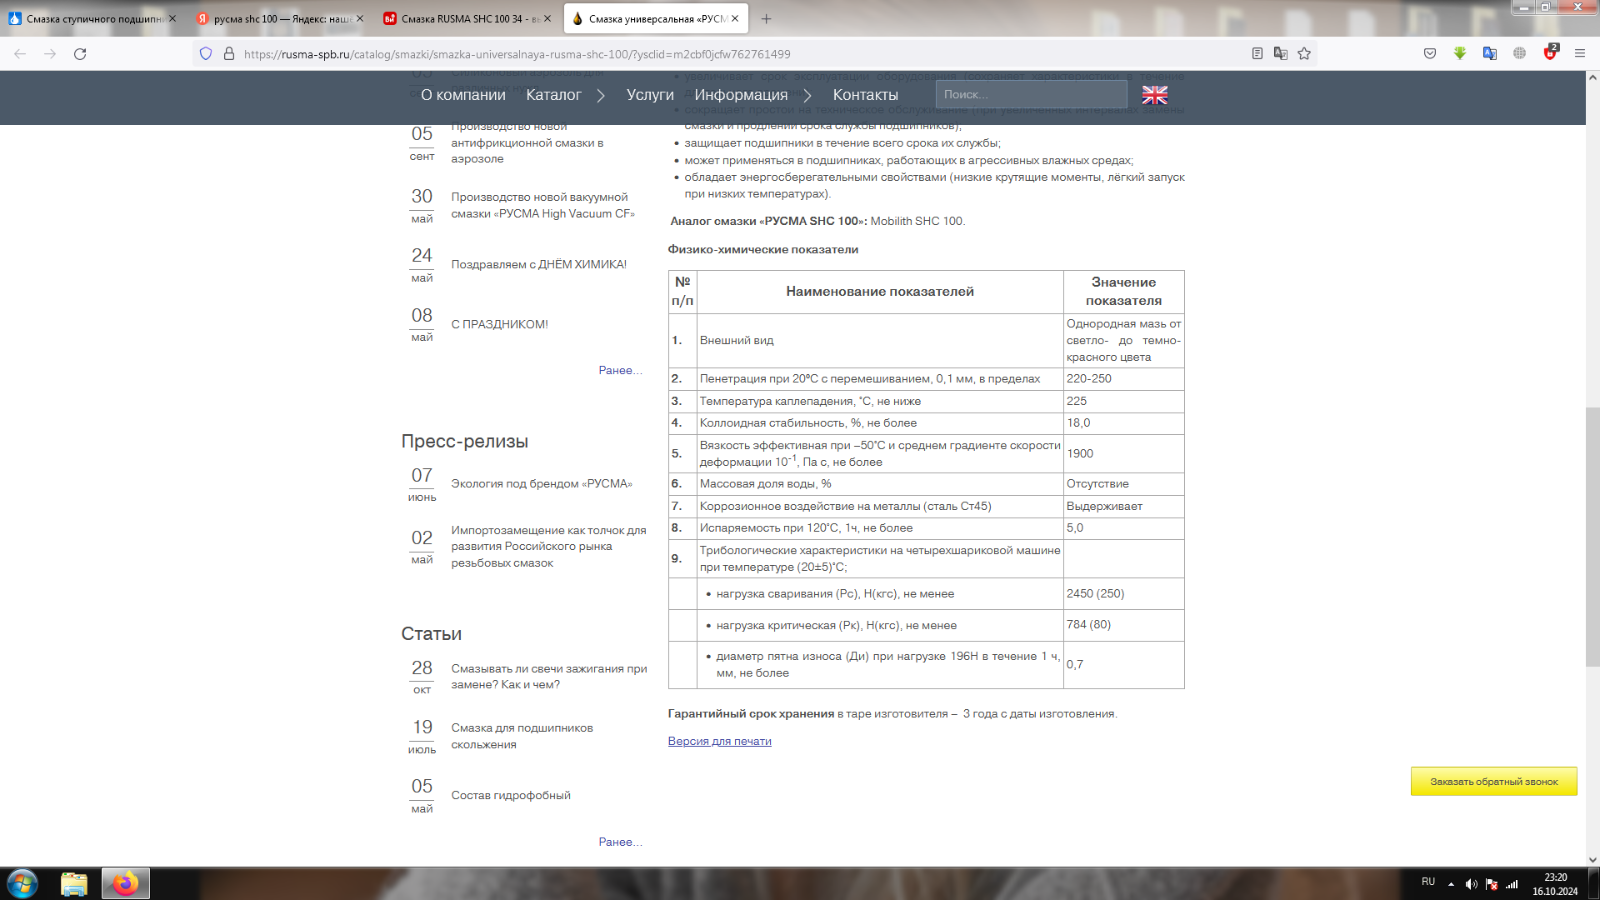Open article 'Состав гидрофобный'
This screenshot has height=900, width=1600.
[x=511, y=795]
